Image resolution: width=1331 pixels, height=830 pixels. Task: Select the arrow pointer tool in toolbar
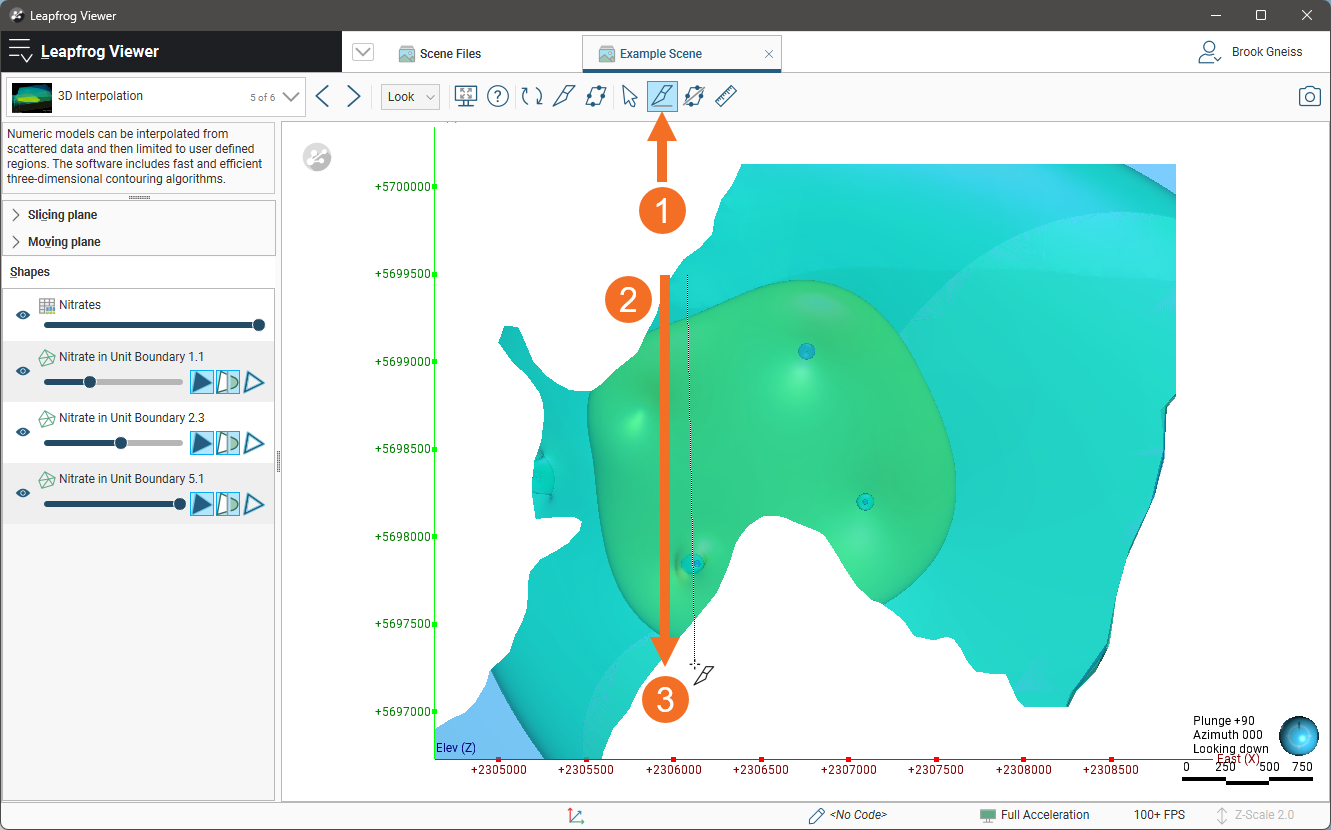click(629, 96)
